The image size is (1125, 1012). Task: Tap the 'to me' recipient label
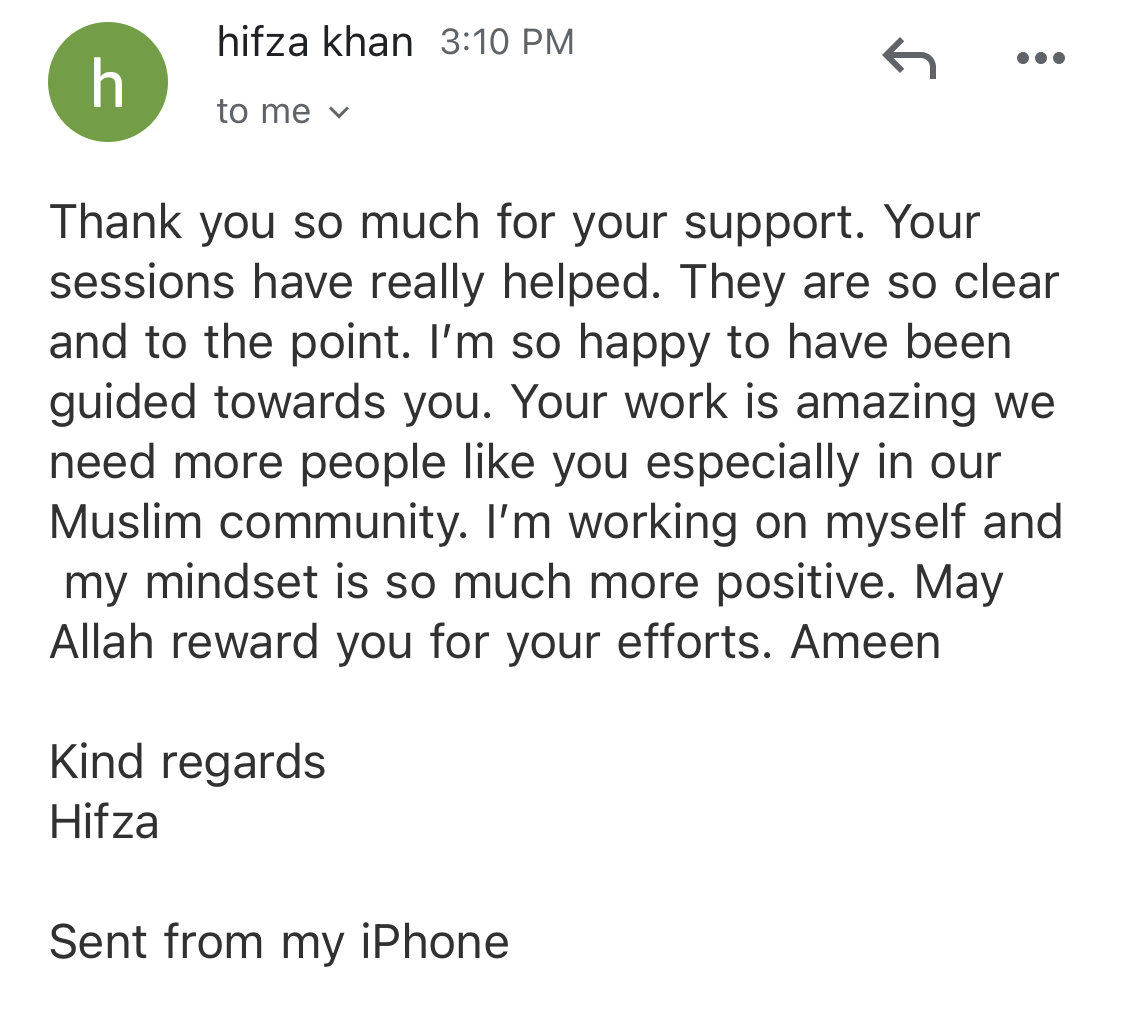pyautogui.click(x=263, y=111)
